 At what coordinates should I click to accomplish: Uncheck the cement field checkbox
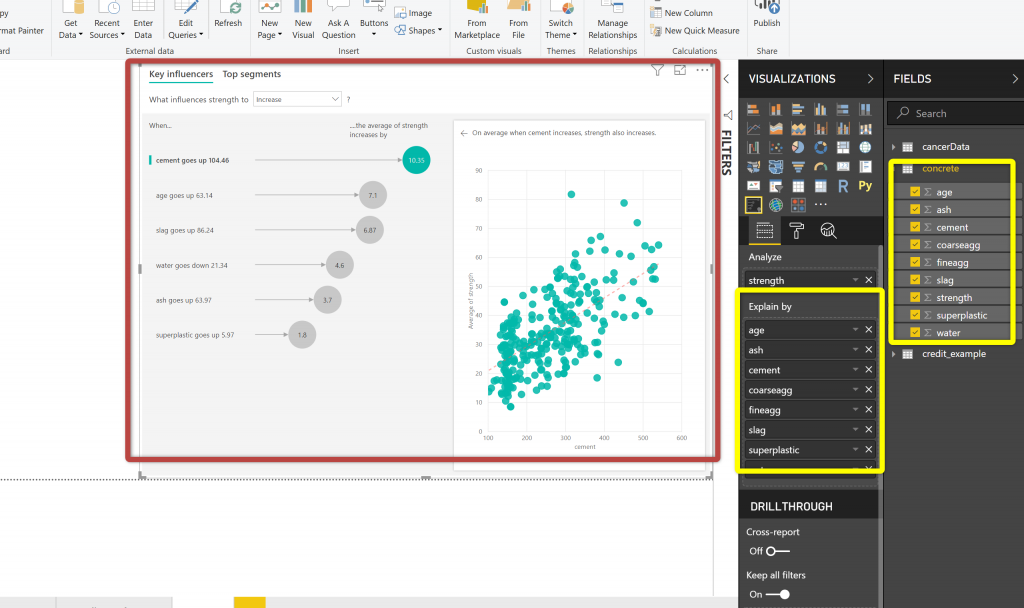tap(915, 227)
